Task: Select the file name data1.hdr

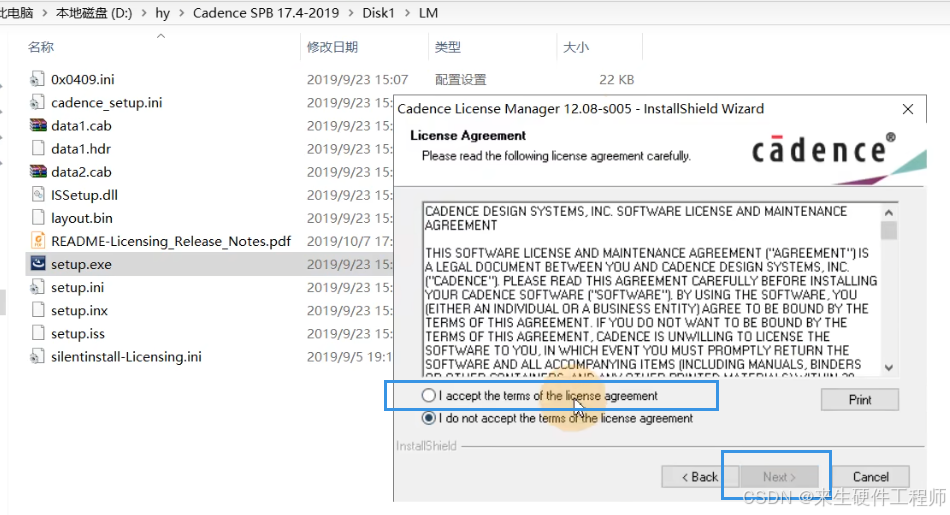Action: pos(81,148)
